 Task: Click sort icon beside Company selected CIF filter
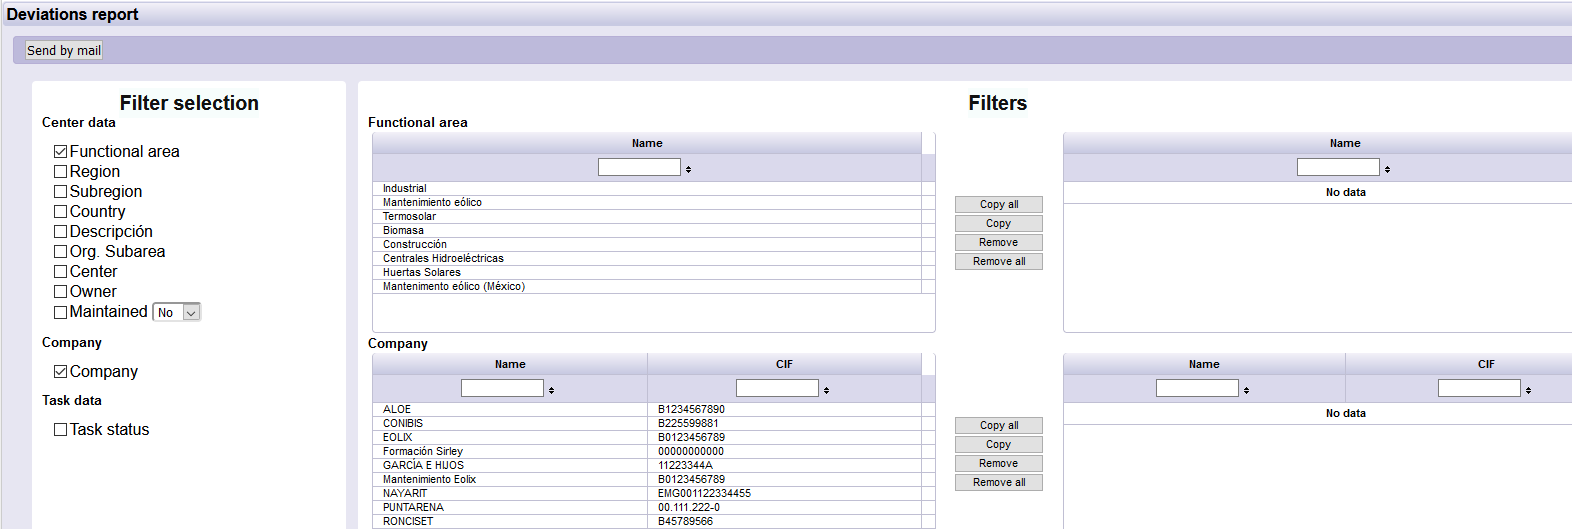1528,390
